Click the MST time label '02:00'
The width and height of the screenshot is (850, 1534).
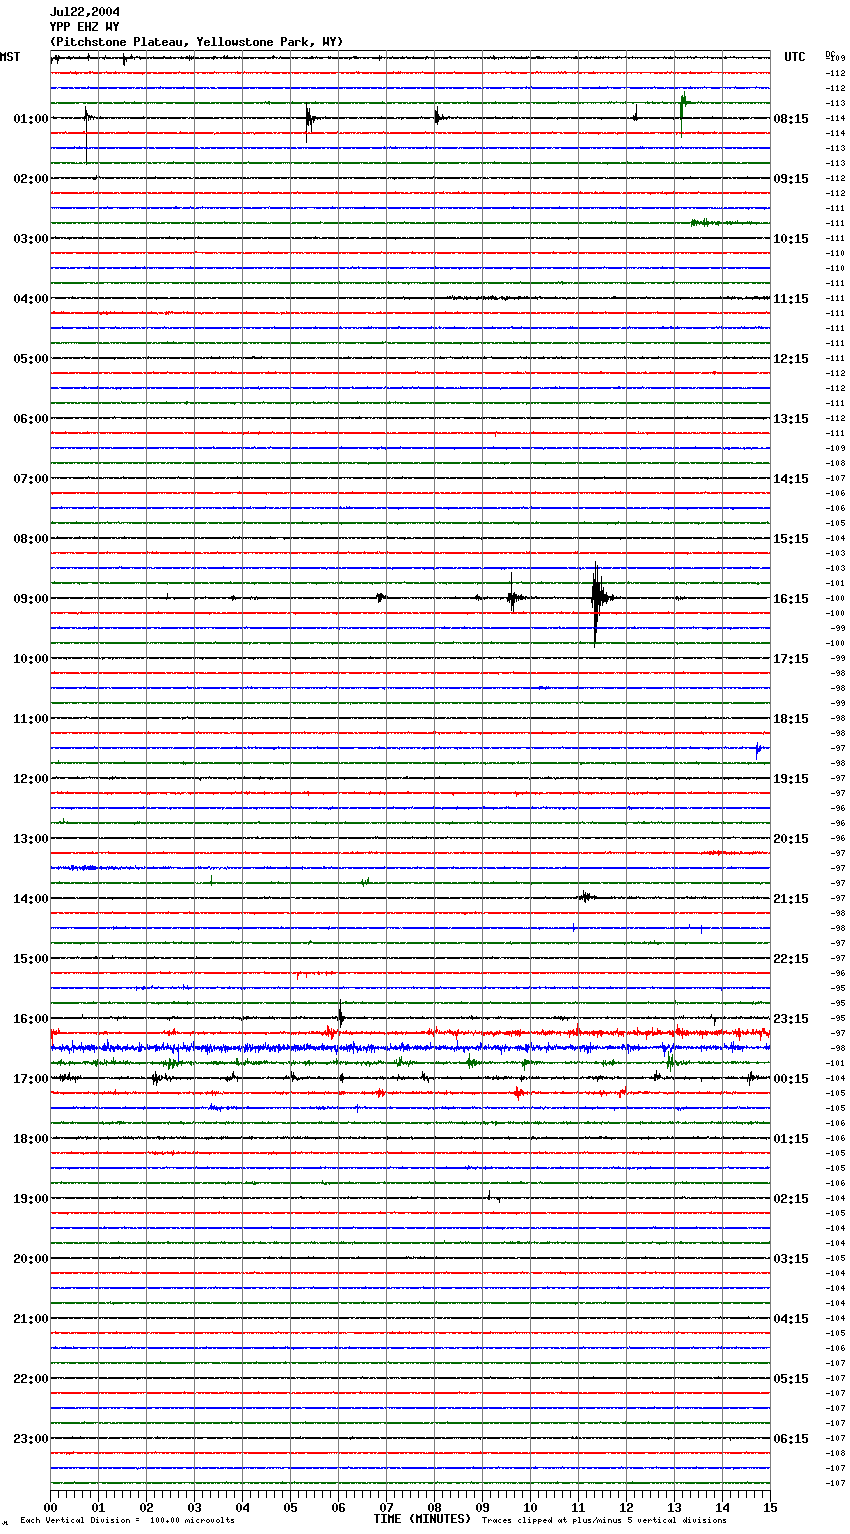click(x=31, y=179)
